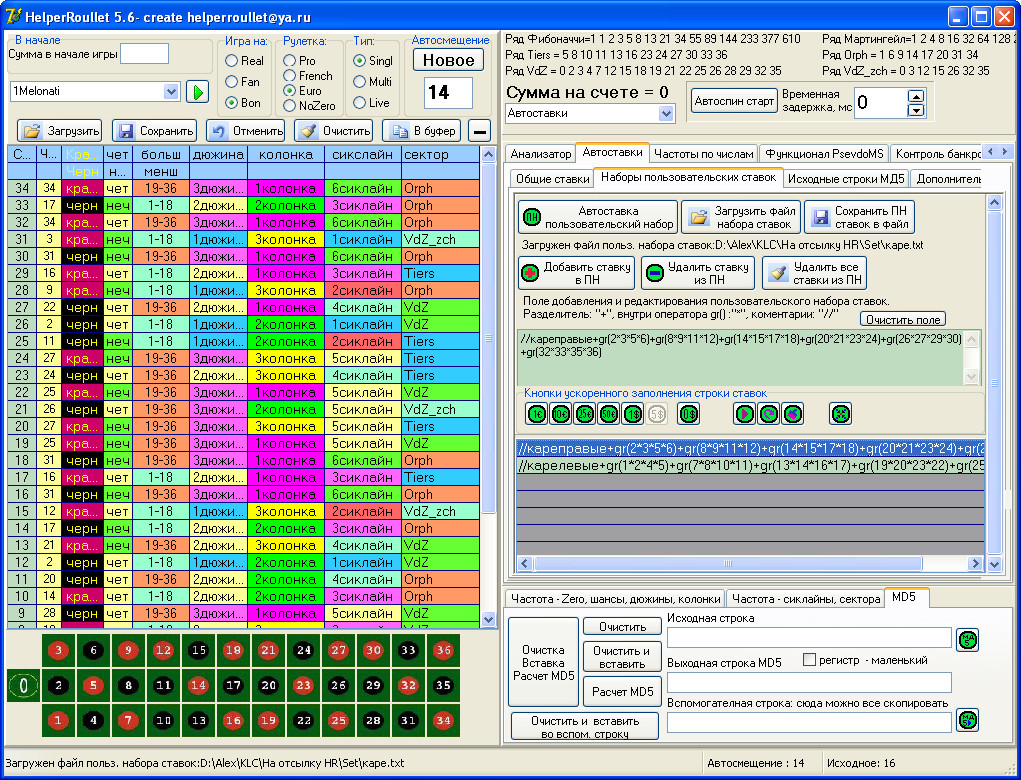Select the Real game radio button

coord(231,61)
